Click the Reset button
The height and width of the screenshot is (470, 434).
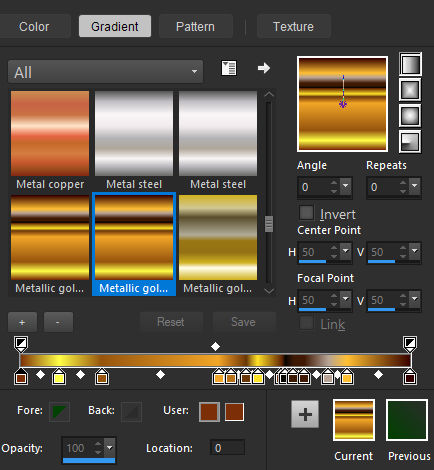[171, 322]
